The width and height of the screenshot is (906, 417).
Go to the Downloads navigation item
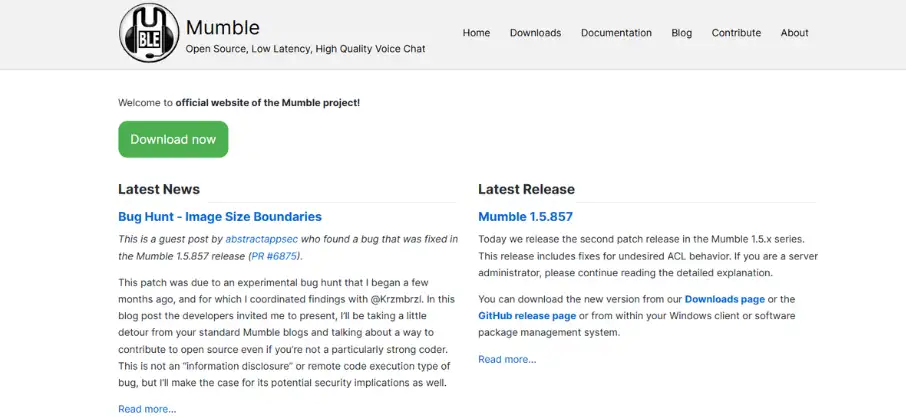535,33
